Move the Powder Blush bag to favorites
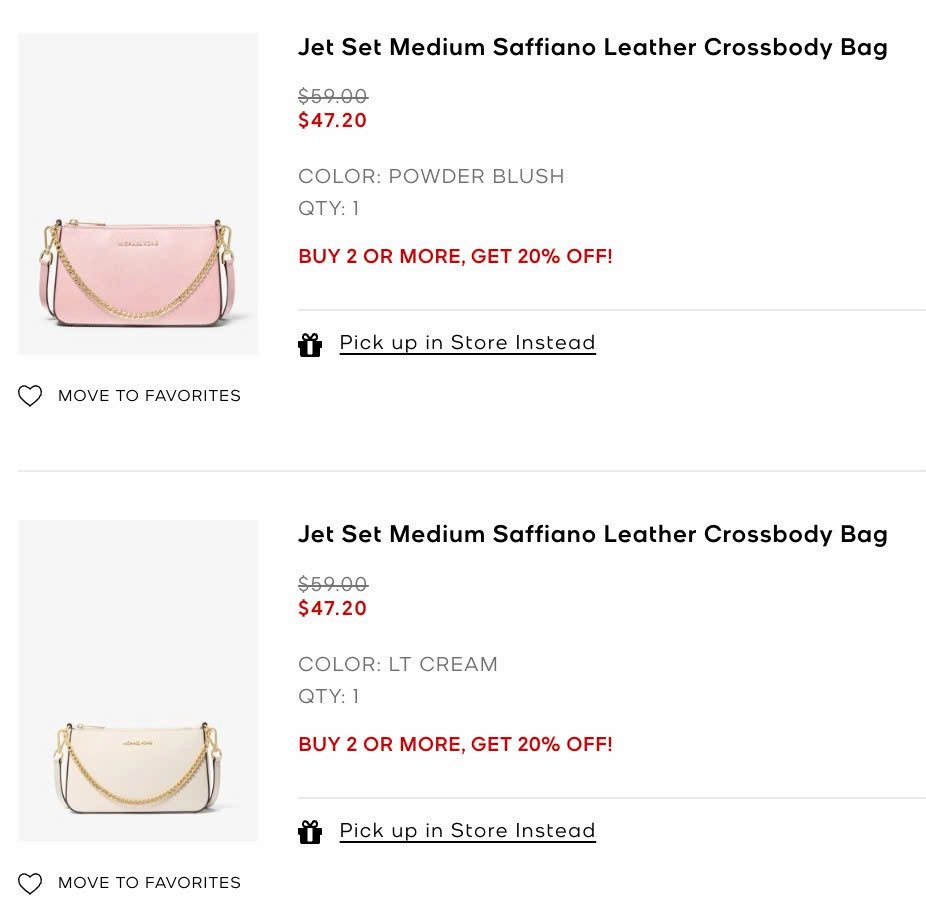This screenshot has width=926, height=922. click(x=149, y=396)
